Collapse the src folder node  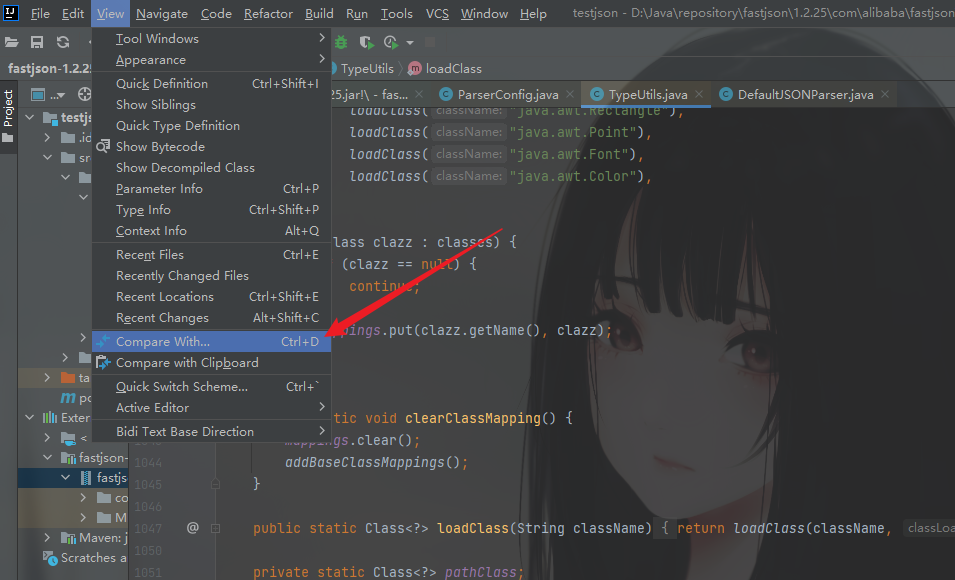[x=48, y=157]
